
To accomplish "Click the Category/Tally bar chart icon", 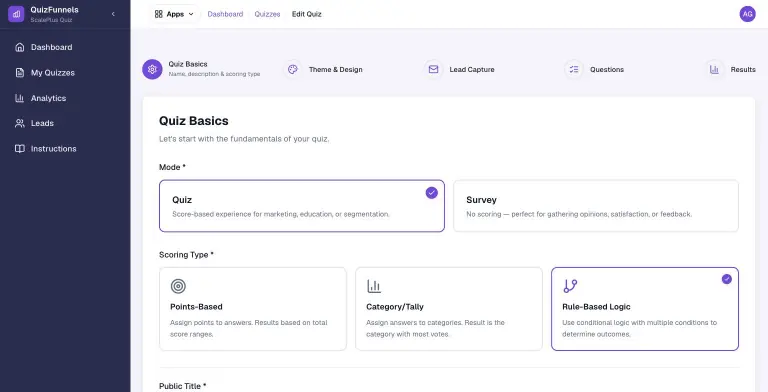I will (x=374, y=286).
